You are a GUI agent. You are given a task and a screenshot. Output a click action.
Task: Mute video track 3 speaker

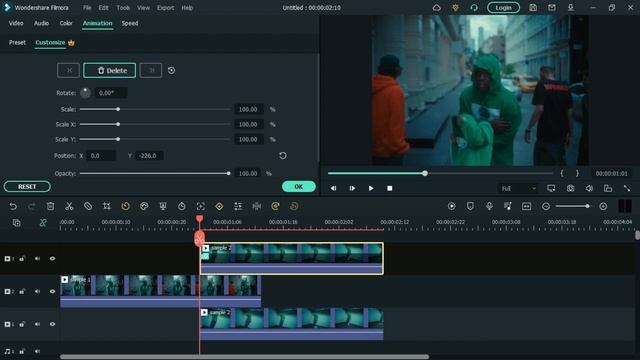(x=37, y=258)
